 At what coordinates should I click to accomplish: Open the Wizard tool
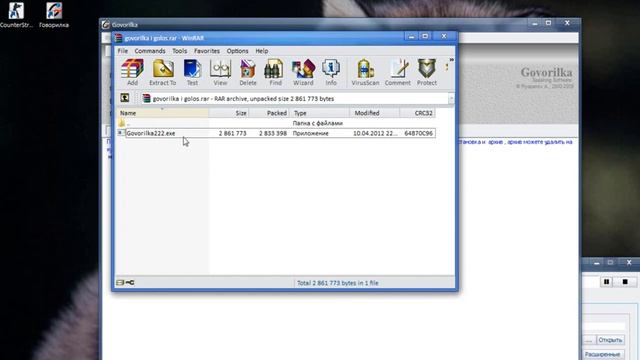[x=303, y=72]
